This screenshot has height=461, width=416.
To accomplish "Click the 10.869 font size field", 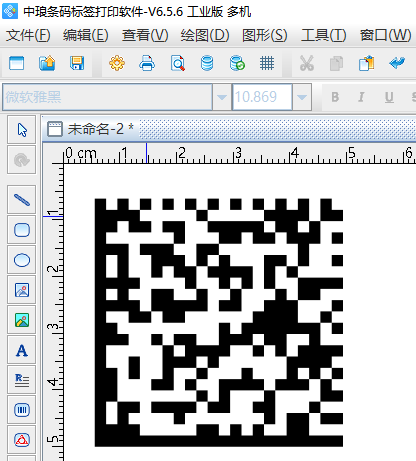I will click(x=262, y=97).
